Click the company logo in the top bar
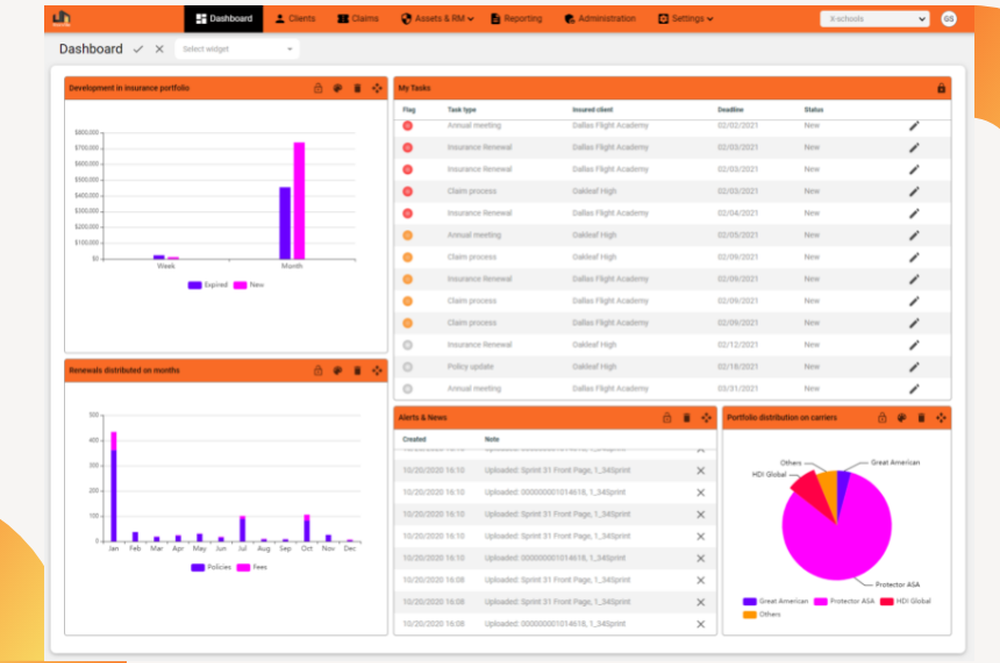Screen dimensions: 1000x663 (62, 18)
